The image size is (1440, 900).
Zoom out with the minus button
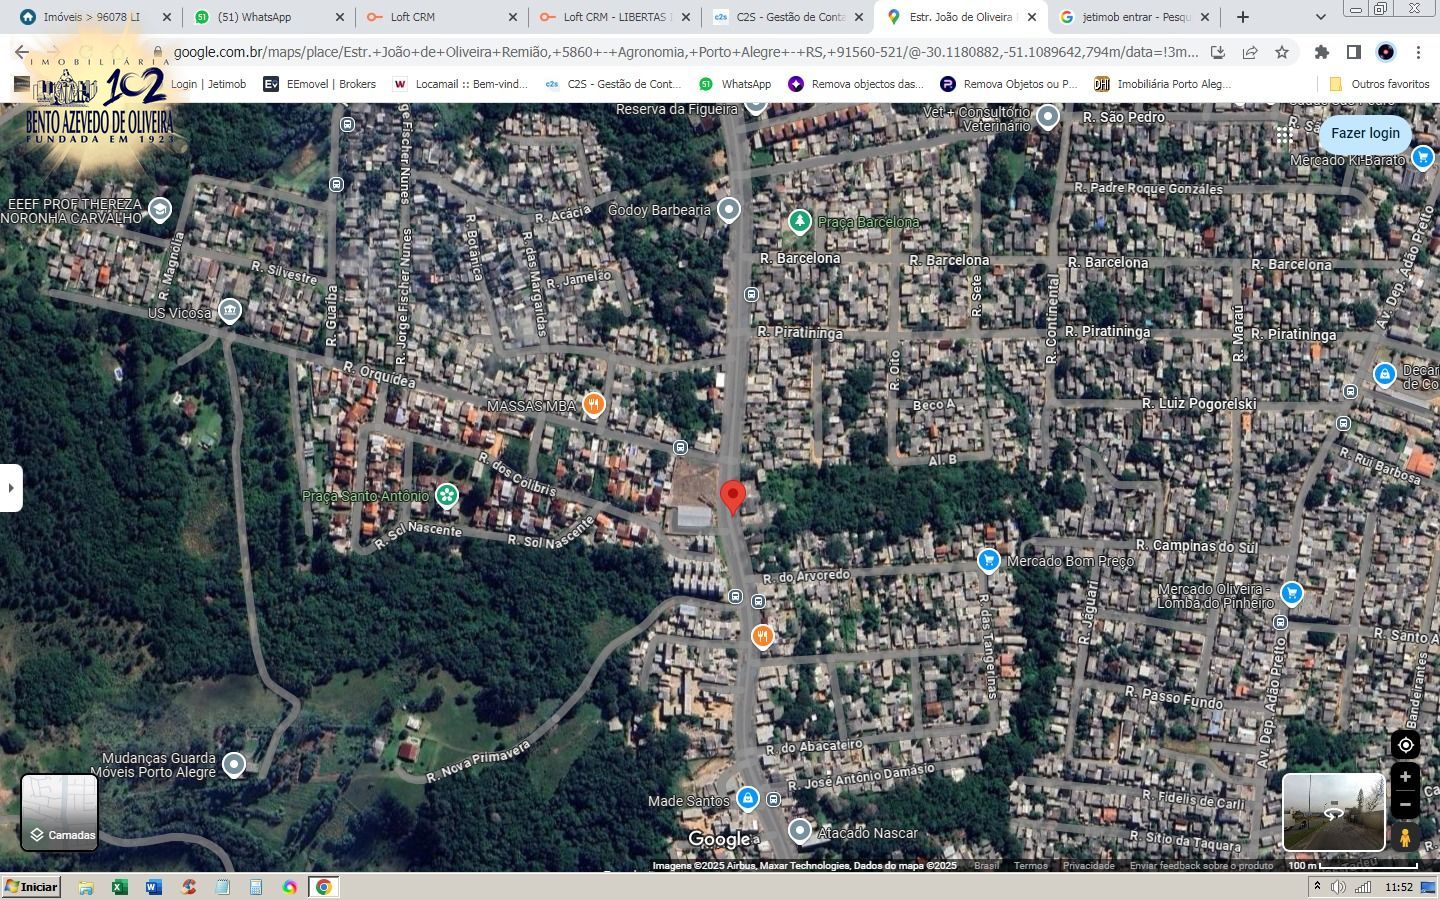(1405, 805)
